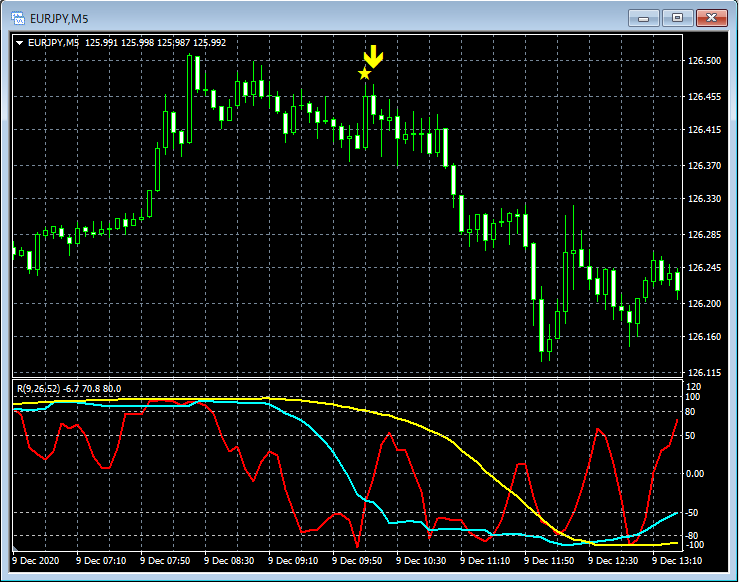Click the EURJPY,M5 window title bar text
740x582 pixels.
pos(60,18)
